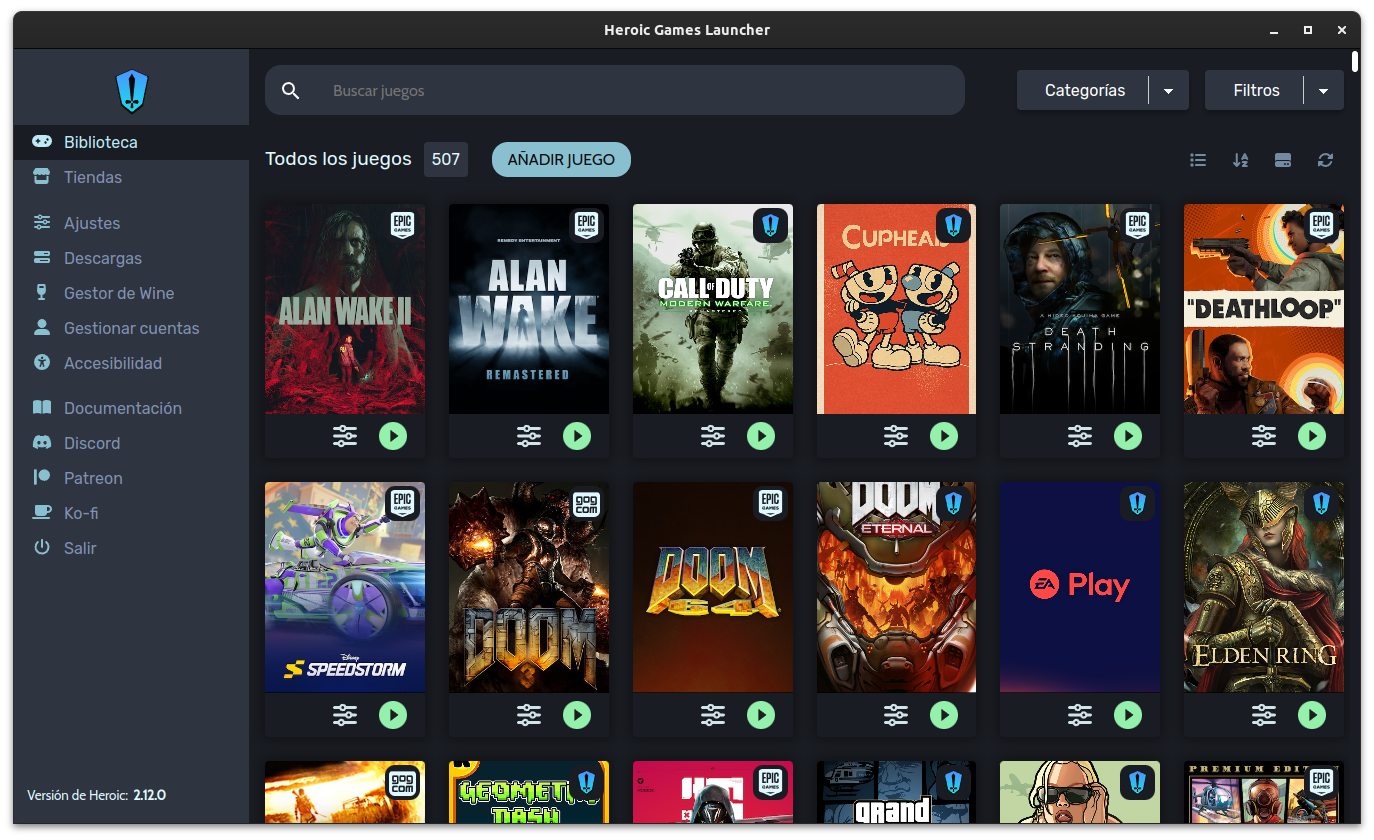The image size is (1374, 840).
Task: Click the vertical scrollbar on the right
Action: click(x=1355, y=62)
